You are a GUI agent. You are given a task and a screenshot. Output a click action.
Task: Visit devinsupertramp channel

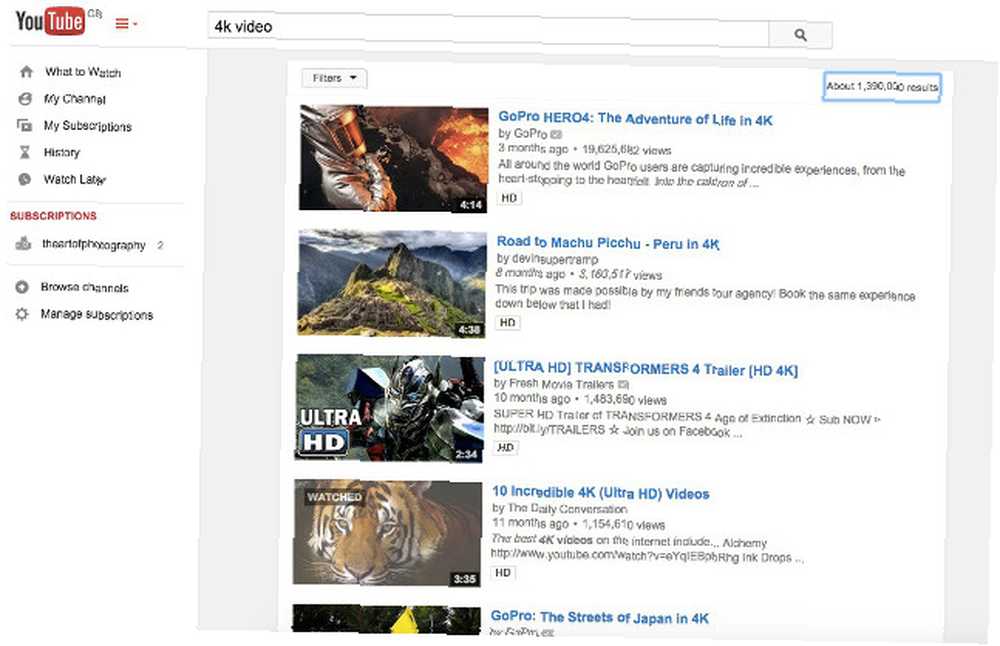click(555, 259)
